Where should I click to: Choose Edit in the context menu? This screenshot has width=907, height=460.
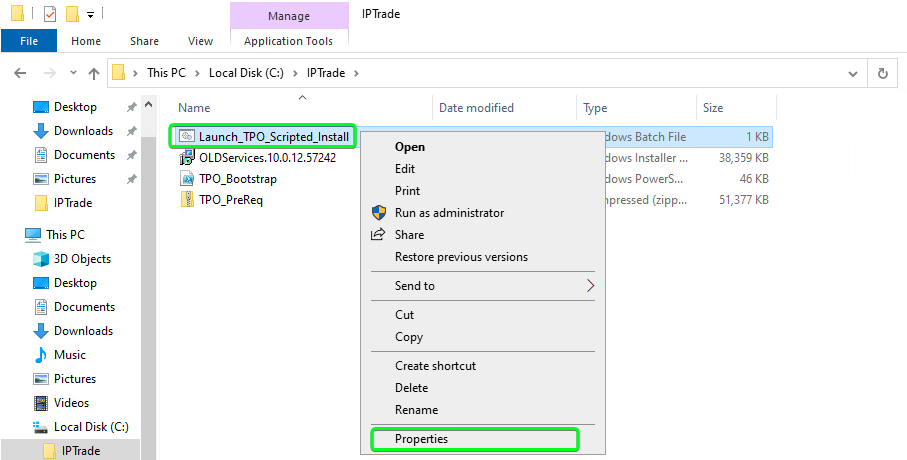405,169
